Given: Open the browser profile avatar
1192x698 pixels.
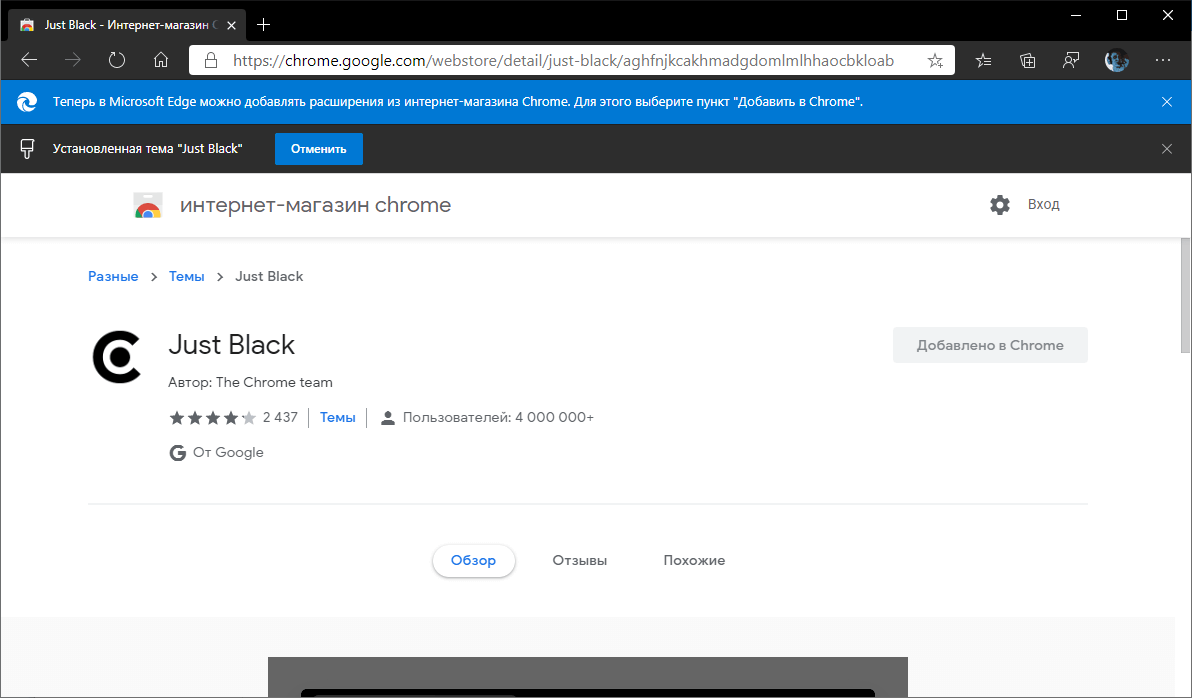Looking at the screenshot, I should tap(1117, 60).
